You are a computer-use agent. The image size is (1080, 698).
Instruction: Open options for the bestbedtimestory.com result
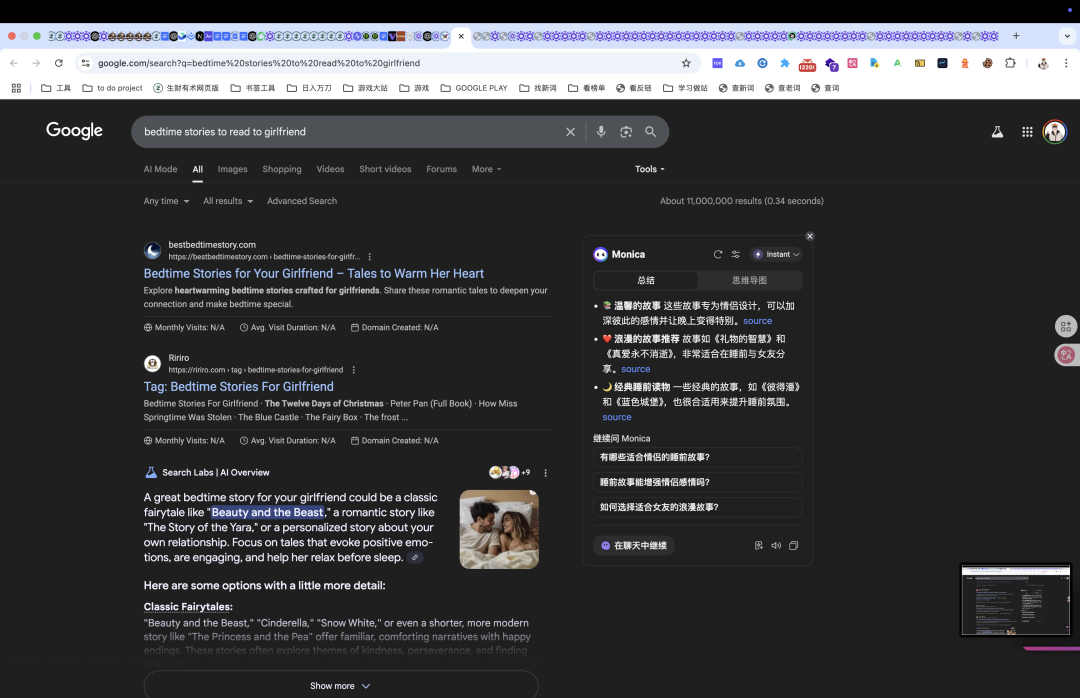[x=370, y=256]
